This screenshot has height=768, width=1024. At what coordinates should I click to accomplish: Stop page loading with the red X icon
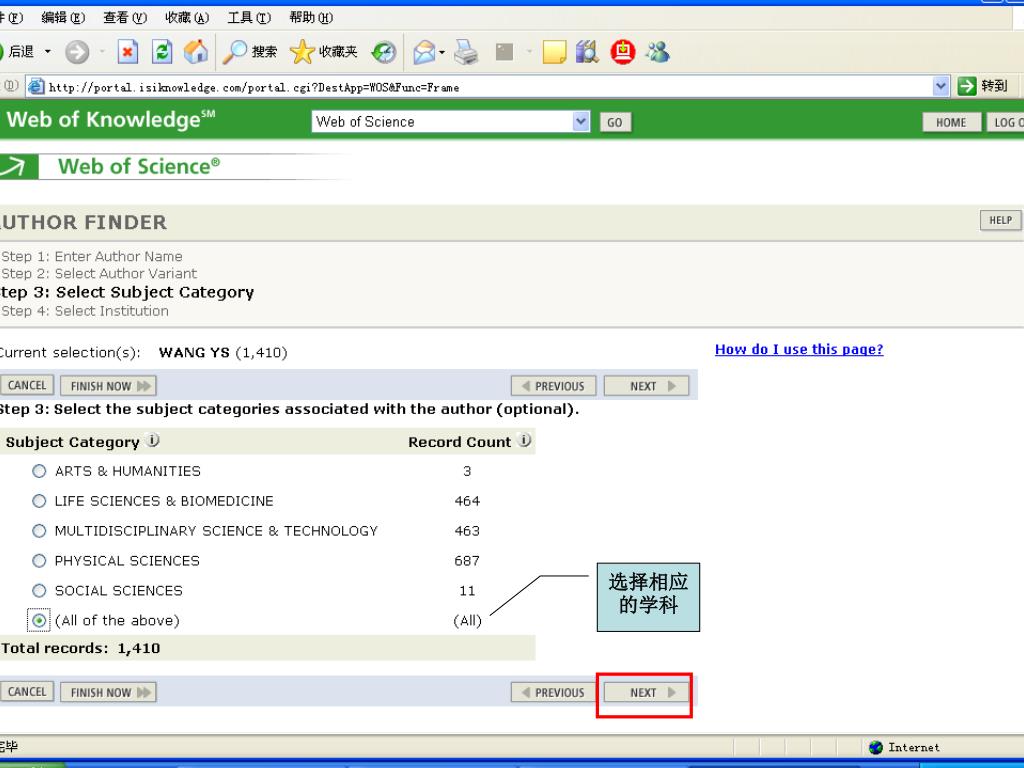tap(127, 52)
